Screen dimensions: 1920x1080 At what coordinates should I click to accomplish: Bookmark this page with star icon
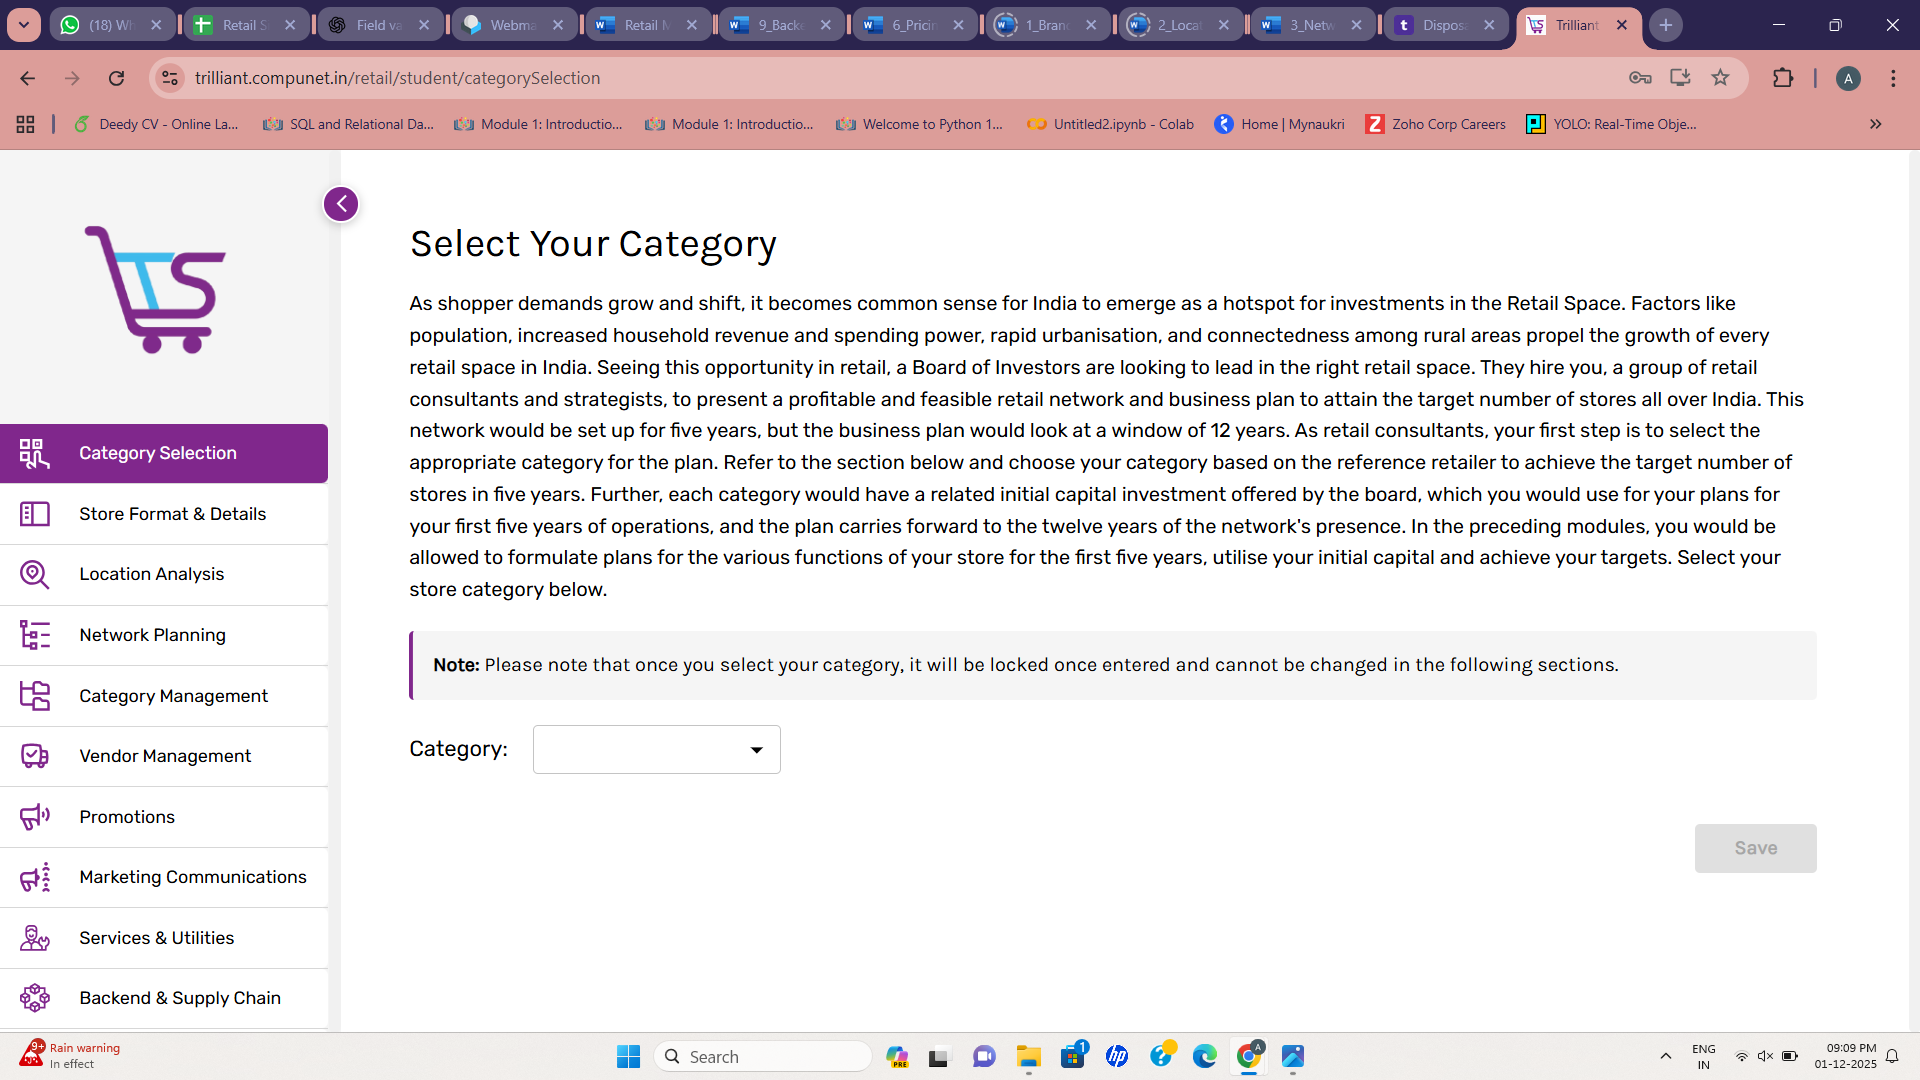[x=1720, y=78]
